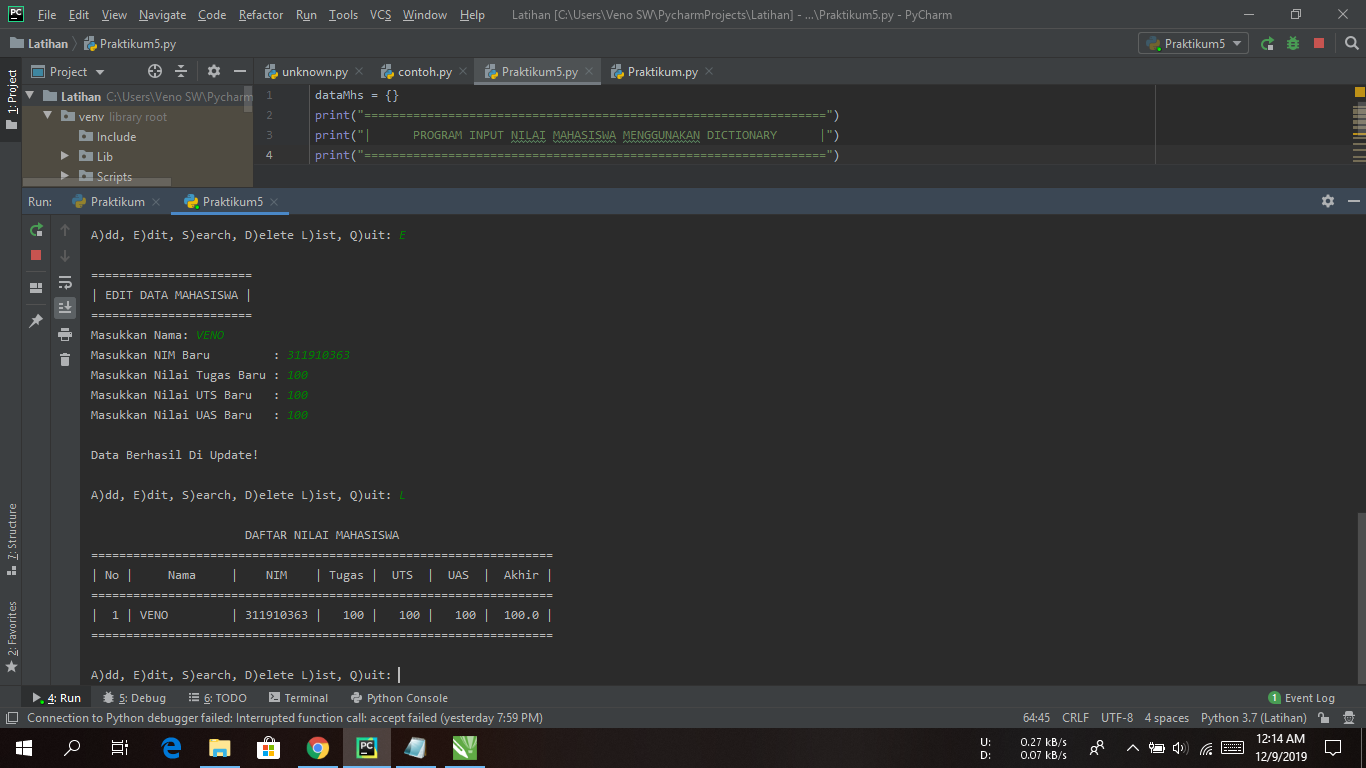Stop the running process with red square

coord(36,255)
